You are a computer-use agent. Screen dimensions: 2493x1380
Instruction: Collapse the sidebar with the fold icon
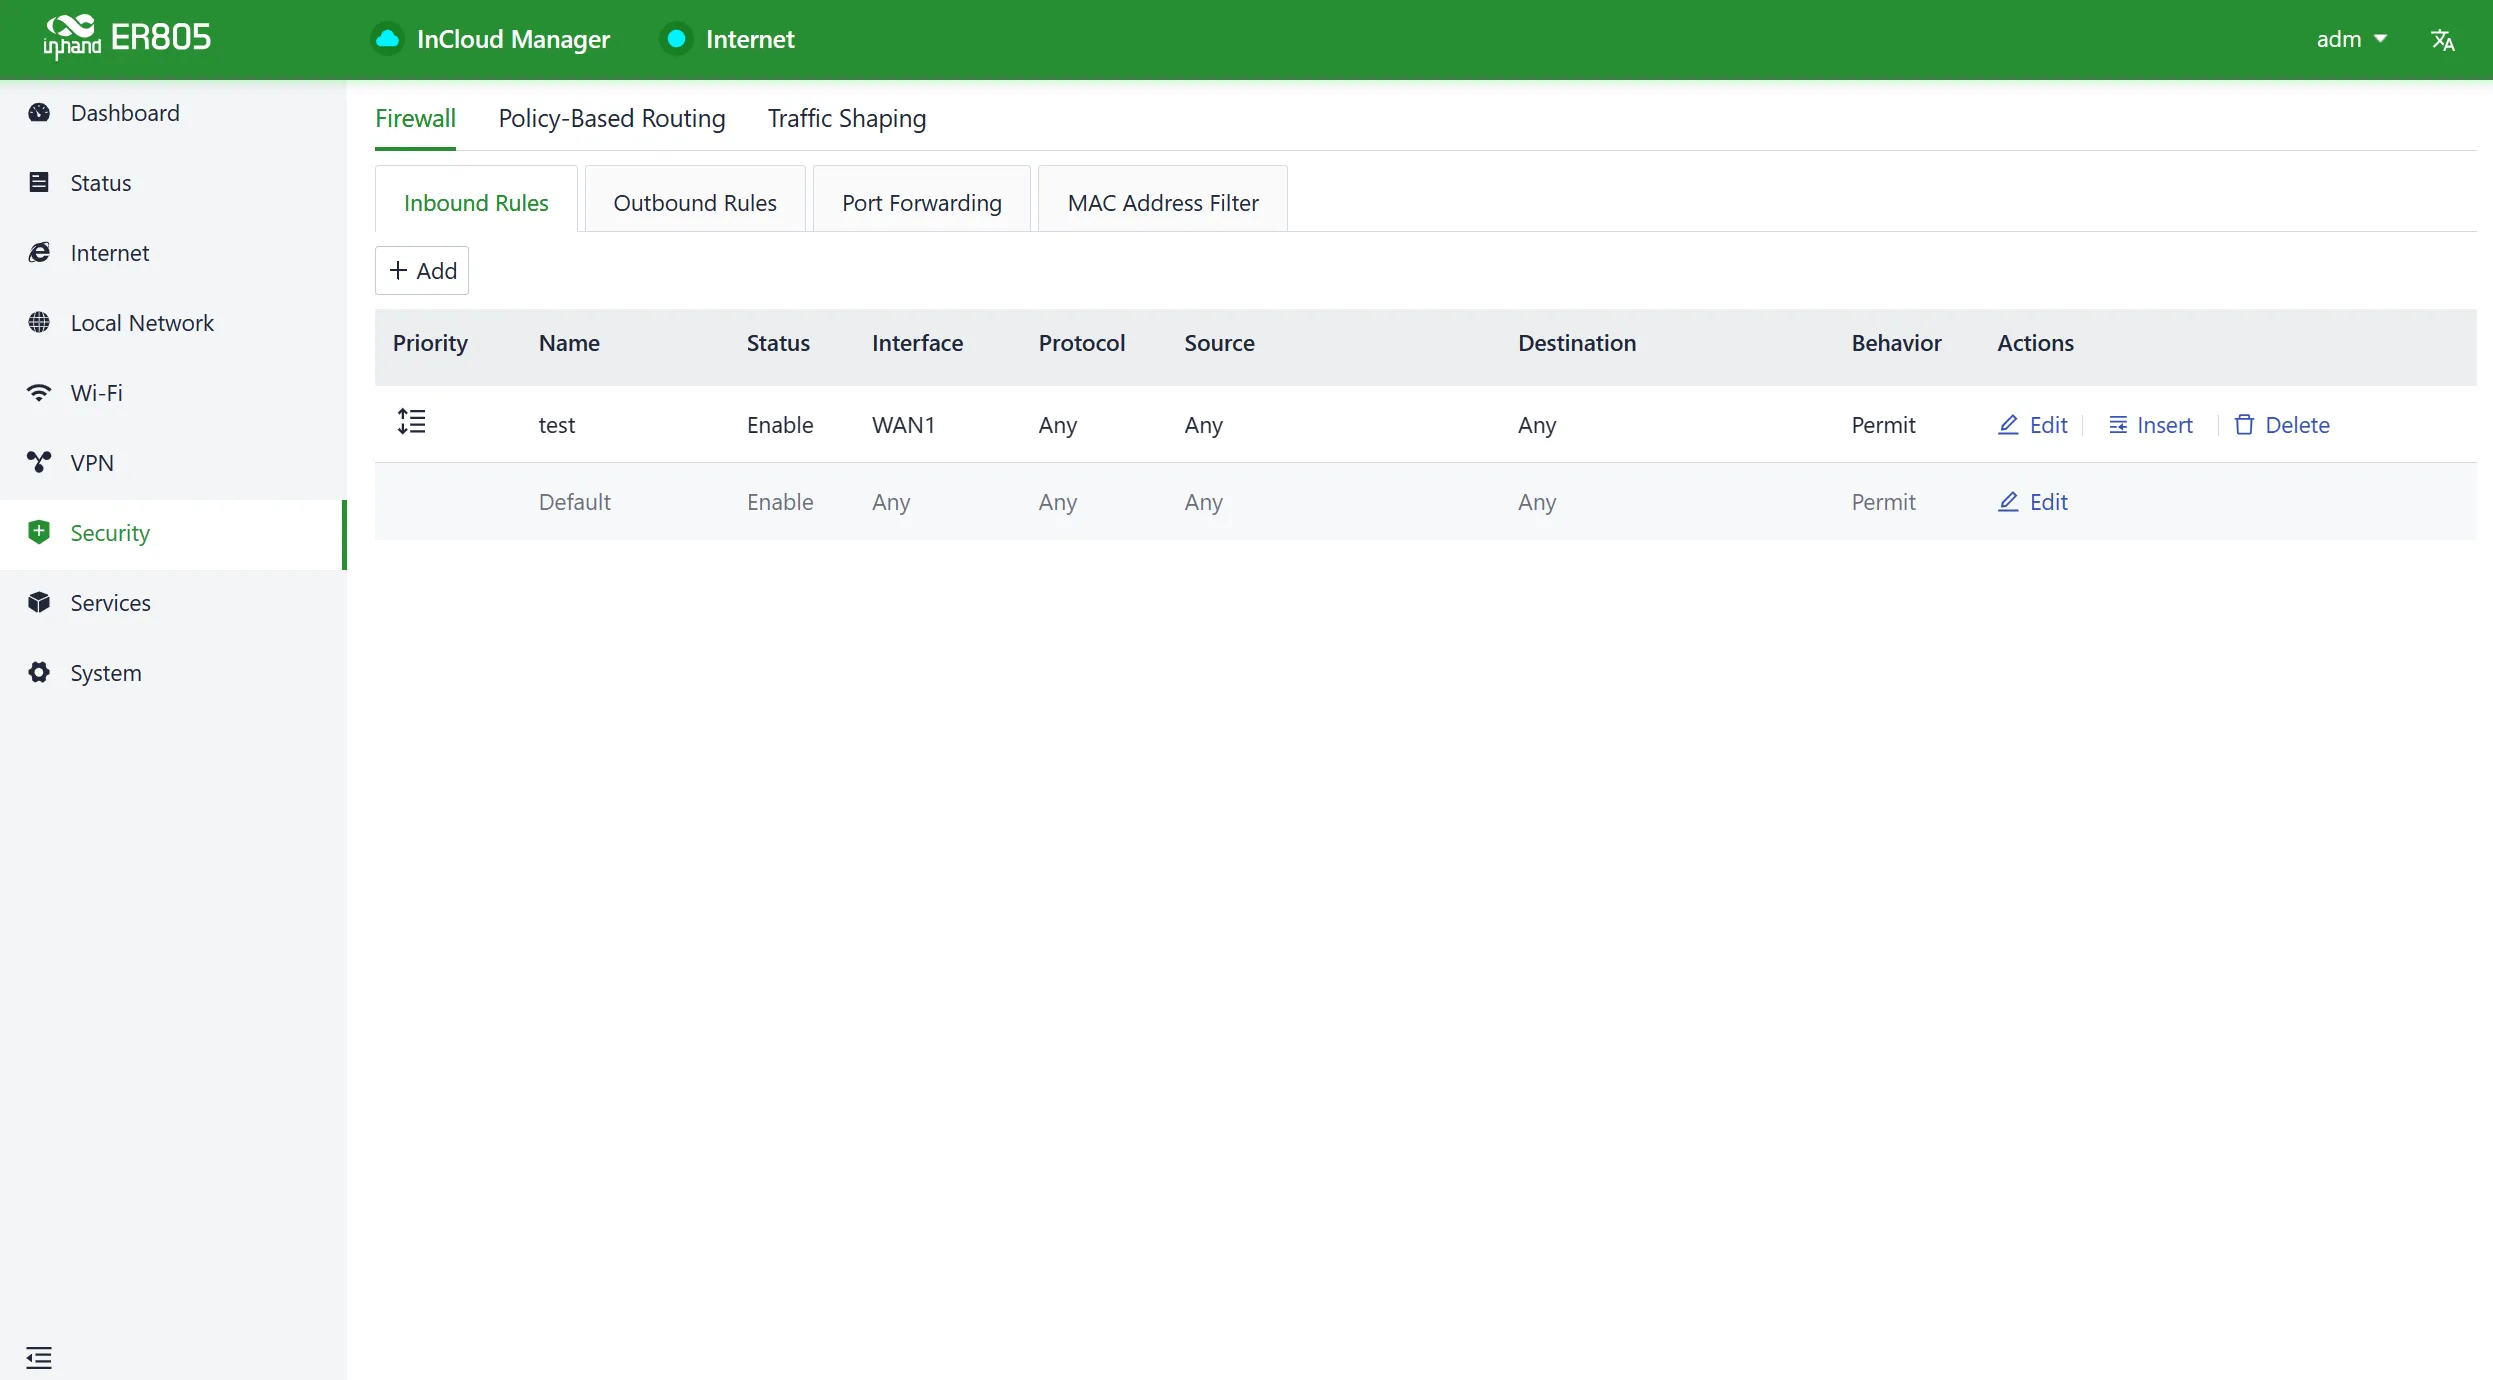click(39, 1357)
